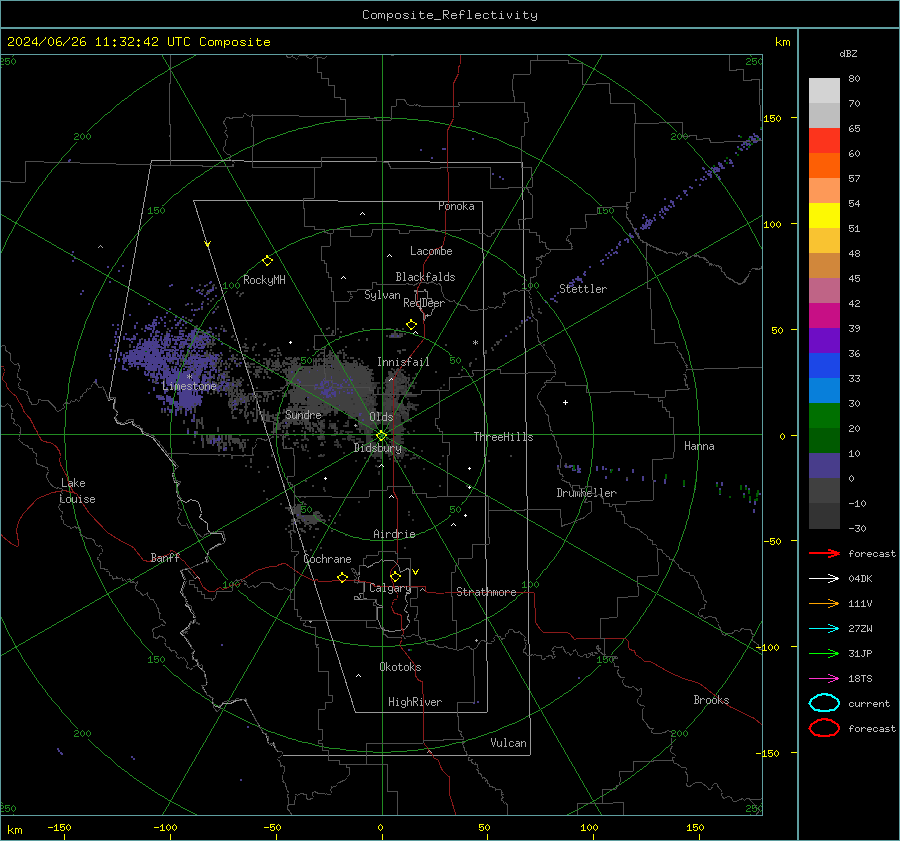
Task: Click the Drumheller label
Action: pos(586,493)
